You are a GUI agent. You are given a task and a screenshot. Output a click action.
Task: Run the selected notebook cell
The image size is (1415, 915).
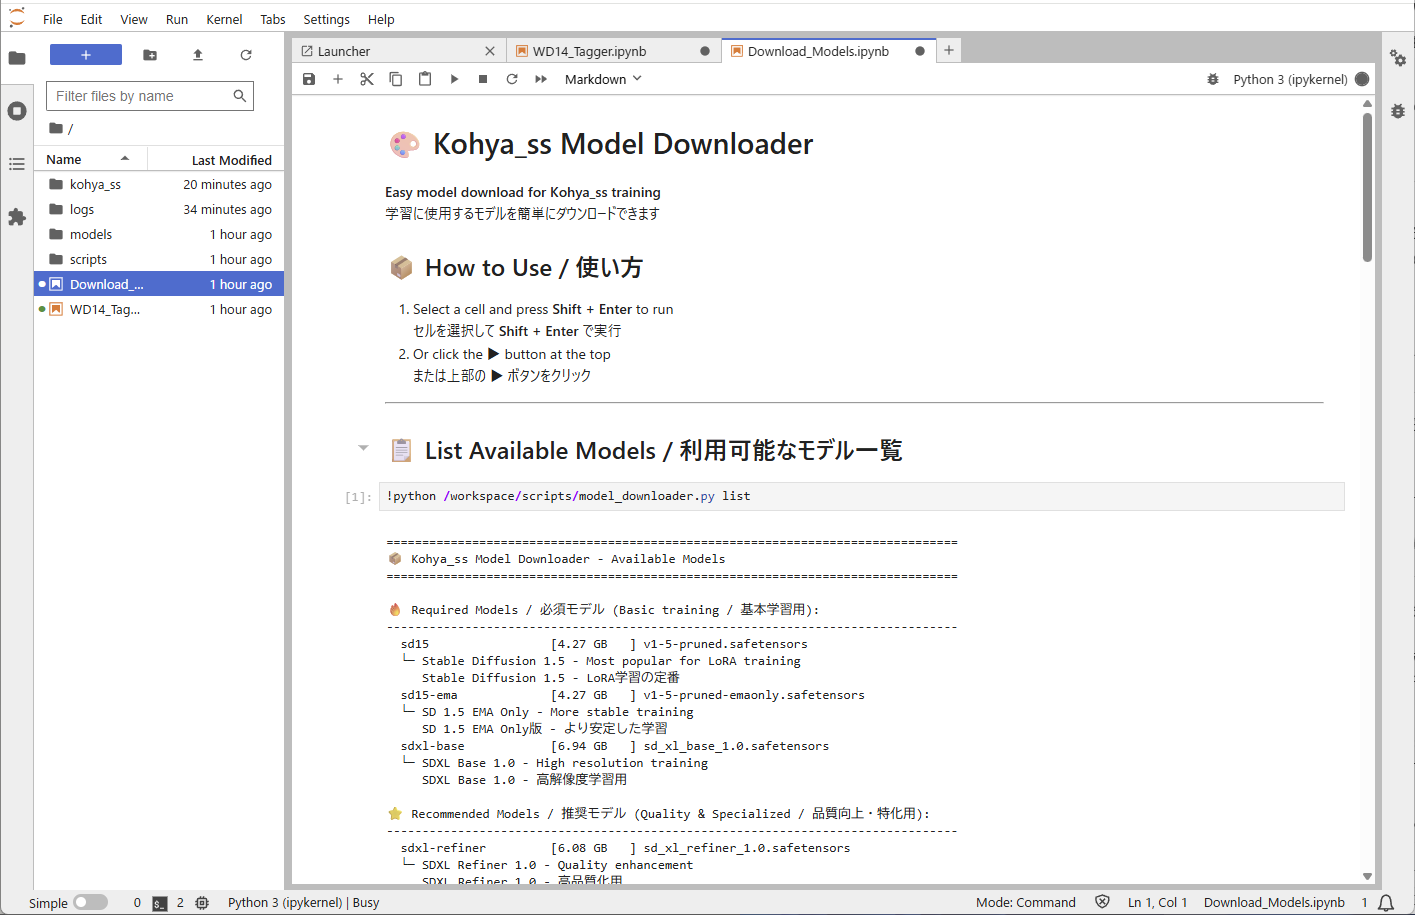453,79
